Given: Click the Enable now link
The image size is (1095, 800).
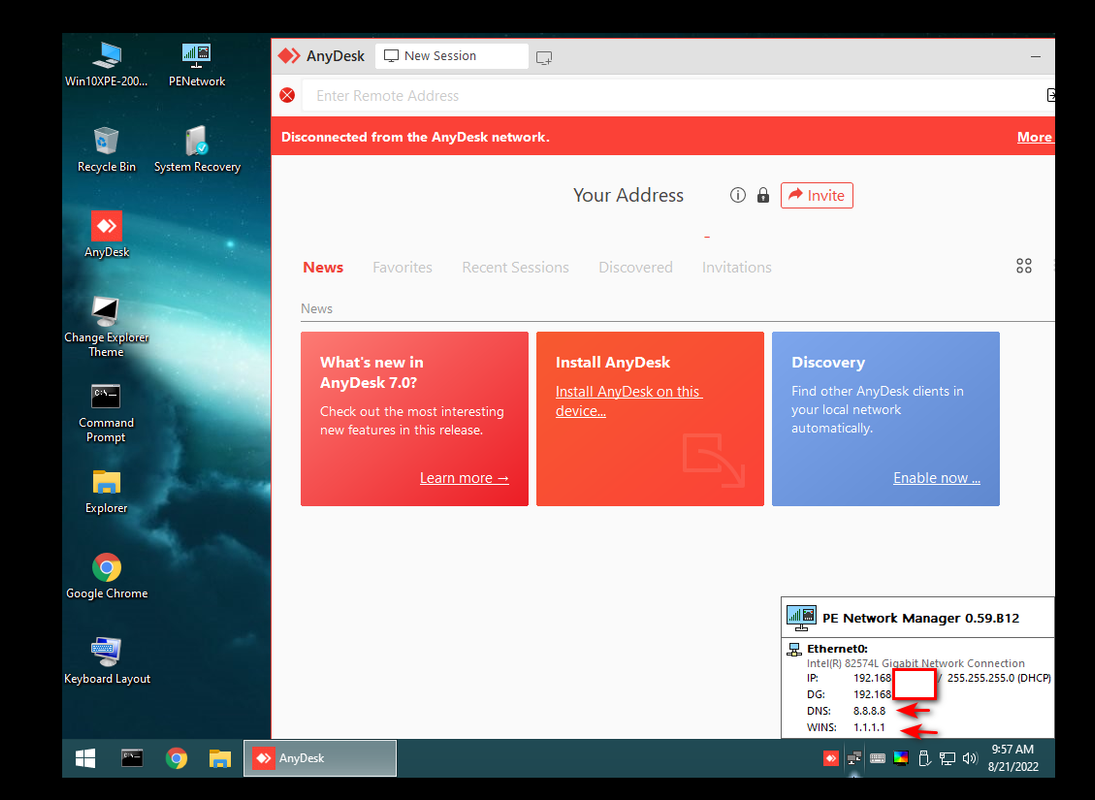Looking at the screenshot, I should (x=936, y=478).
